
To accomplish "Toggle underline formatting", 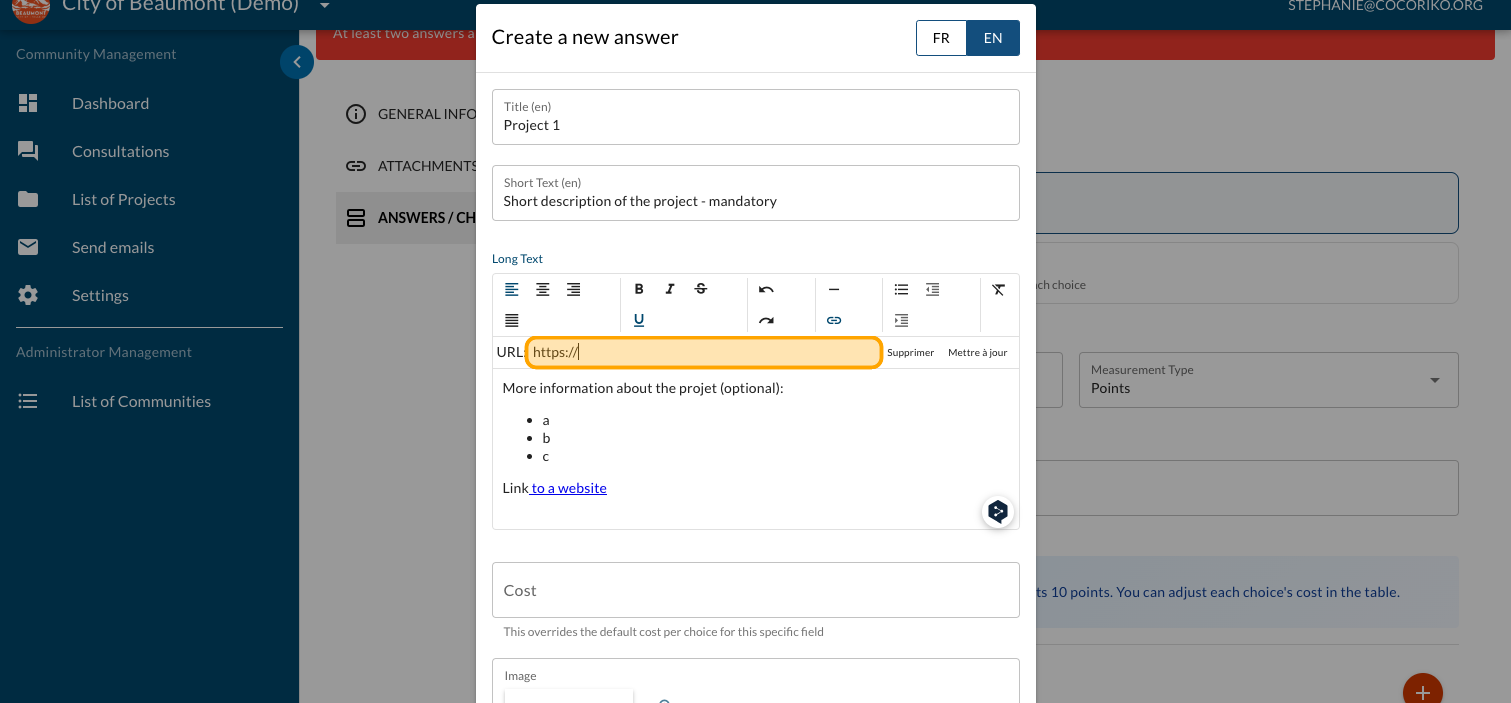I will click(639, 320).
